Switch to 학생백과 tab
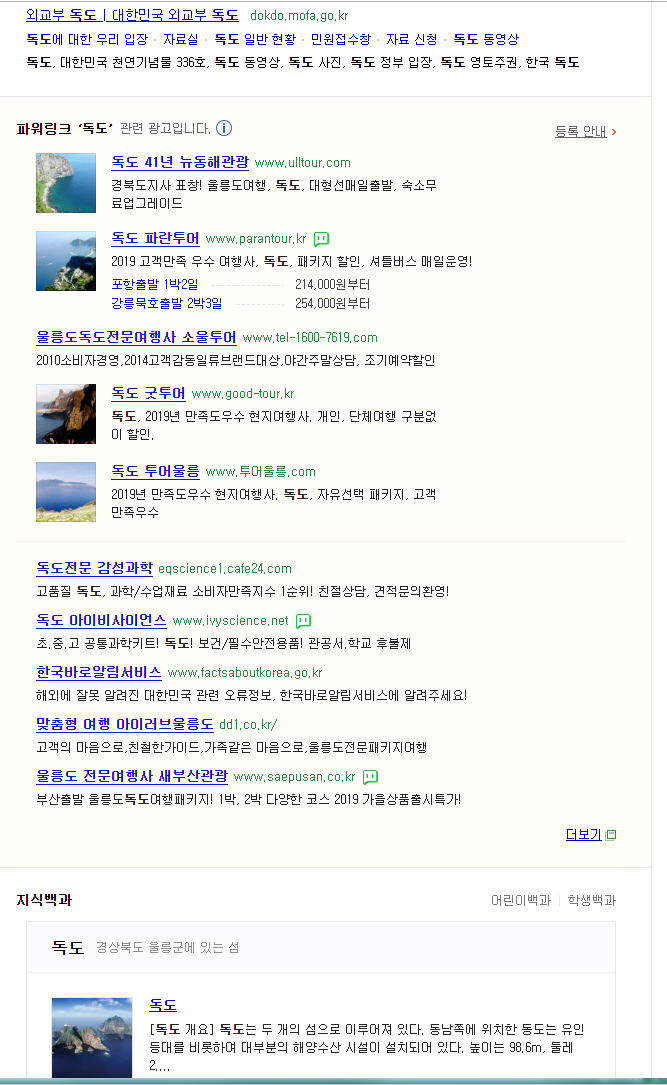This screenshot has width=667, height=1085. [592, 900]
